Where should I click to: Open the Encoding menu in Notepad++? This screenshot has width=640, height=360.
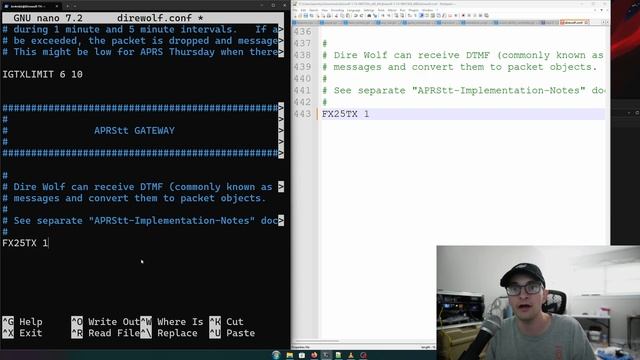pos(337,10)
